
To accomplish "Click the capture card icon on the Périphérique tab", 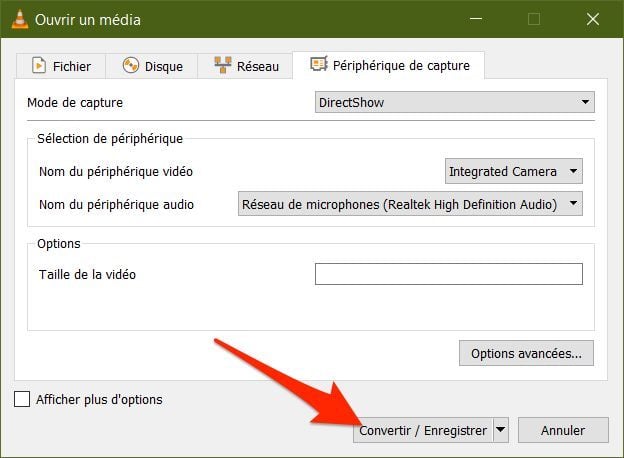I will pyautogui.click(x=319, y=64).
